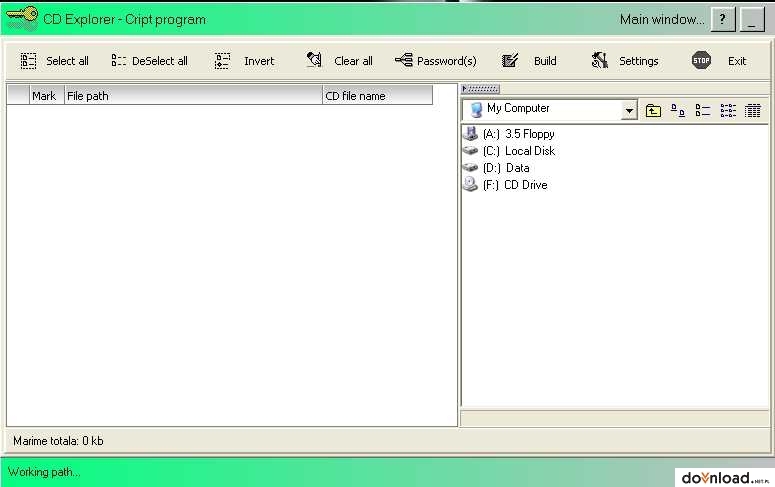Viewport: 775px width, 487px height.
Task: Click the Settings label
Action: [639, 61]
